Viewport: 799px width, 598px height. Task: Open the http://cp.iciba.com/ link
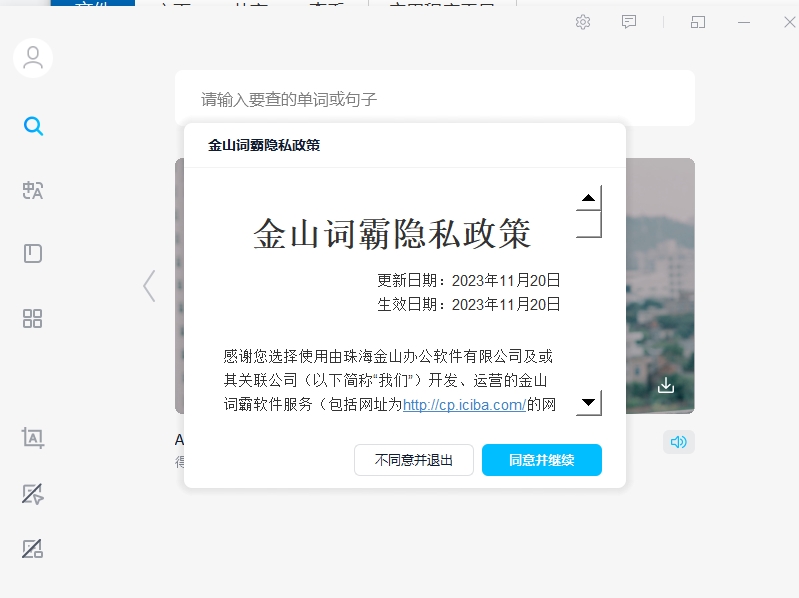click(x=464, y=405)
